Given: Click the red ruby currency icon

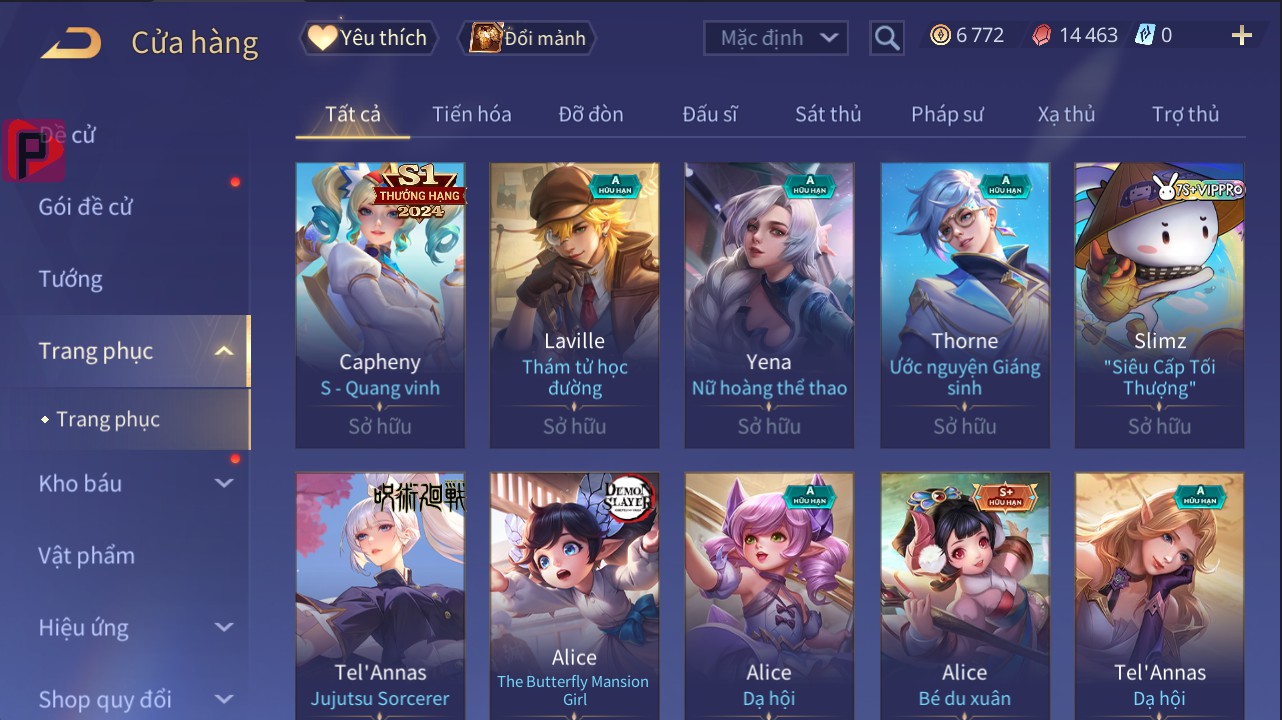Looking at the screenshot, I should point(1042,36).
